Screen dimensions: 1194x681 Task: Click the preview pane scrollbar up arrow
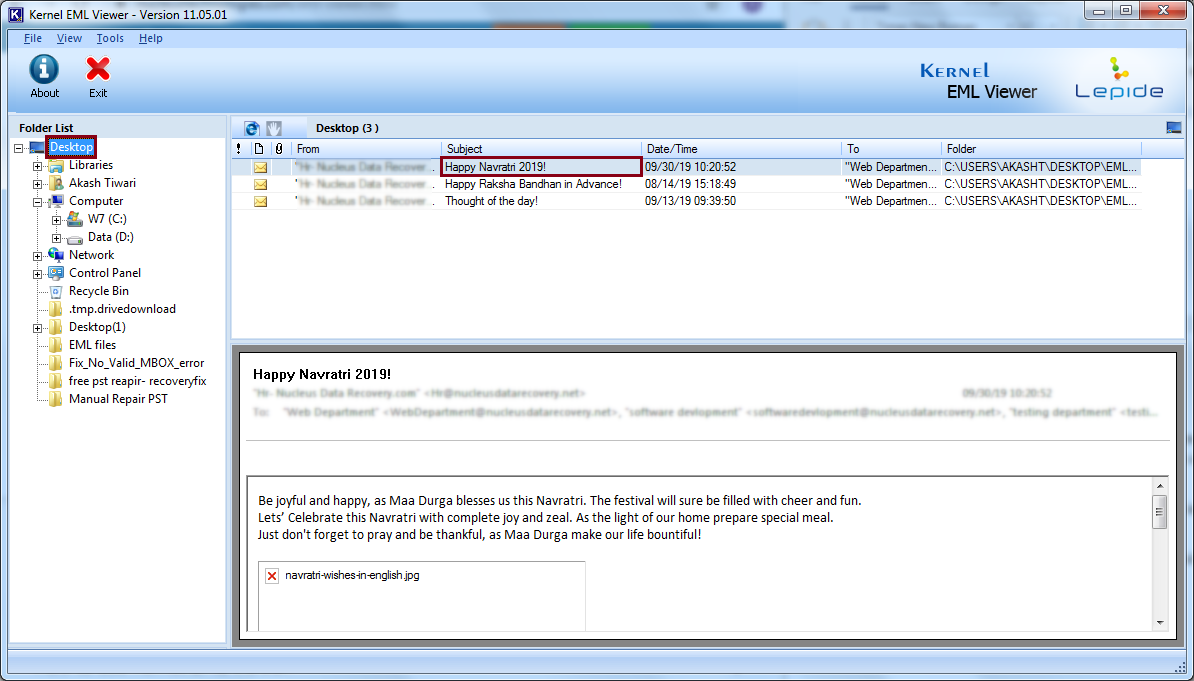coord(1160,486)
